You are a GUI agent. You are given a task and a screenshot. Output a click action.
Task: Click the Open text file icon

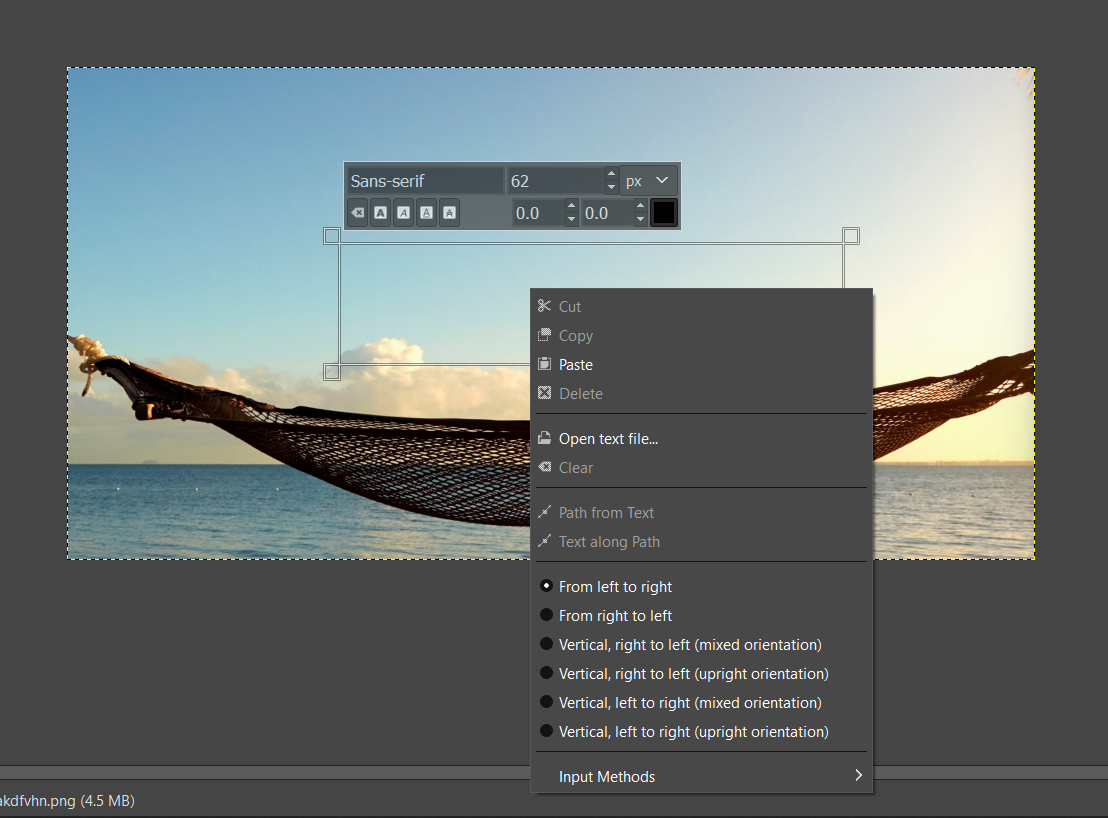coord(545,439)
